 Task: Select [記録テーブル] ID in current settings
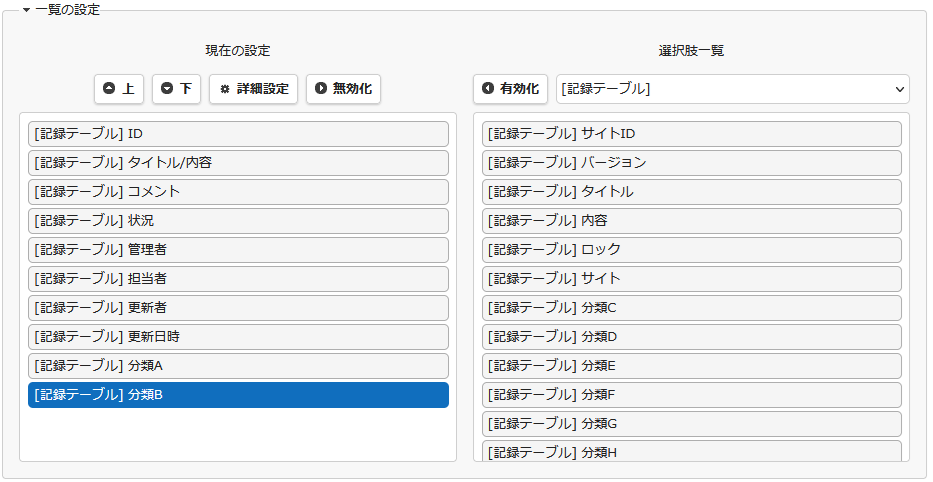tap(238, 134)
